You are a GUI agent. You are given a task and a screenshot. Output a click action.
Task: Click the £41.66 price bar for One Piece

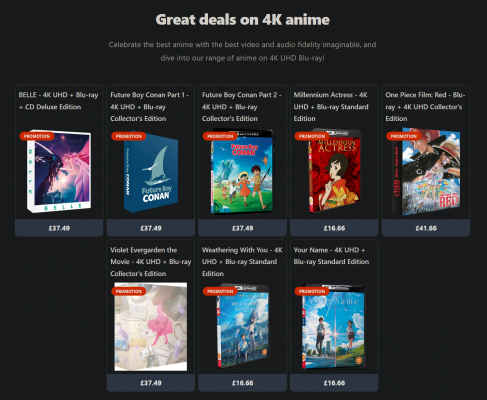click(x=426, y=228)
